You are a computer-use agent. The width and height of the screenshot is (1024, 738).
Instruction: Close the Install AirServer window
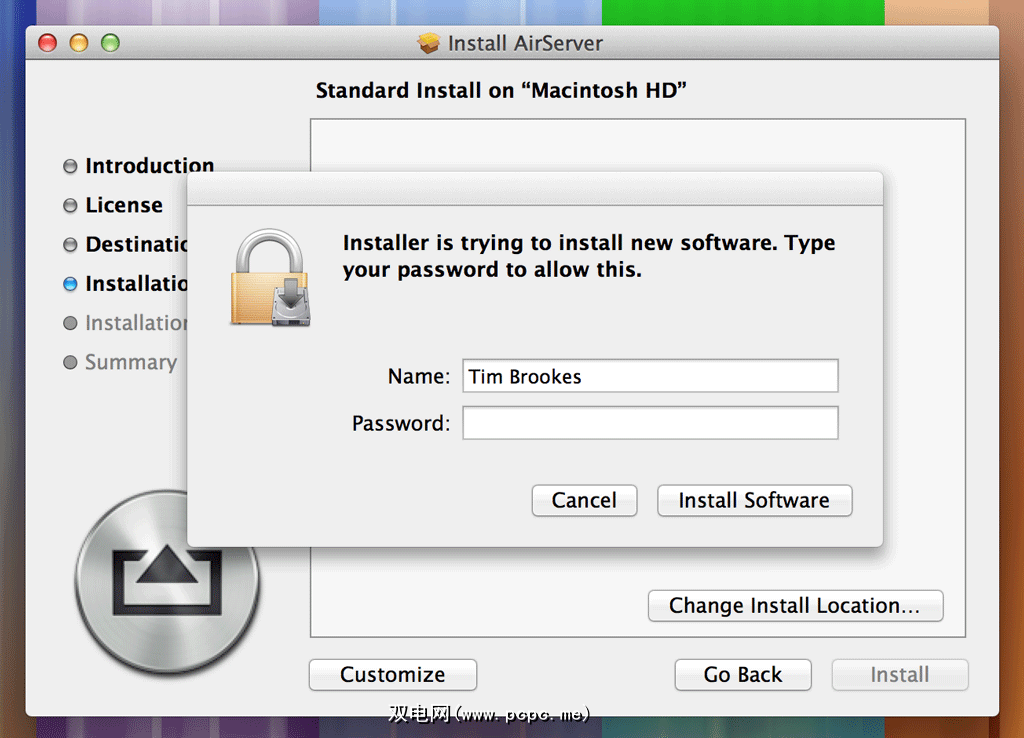pyautogui.click(x=47, y=43)
